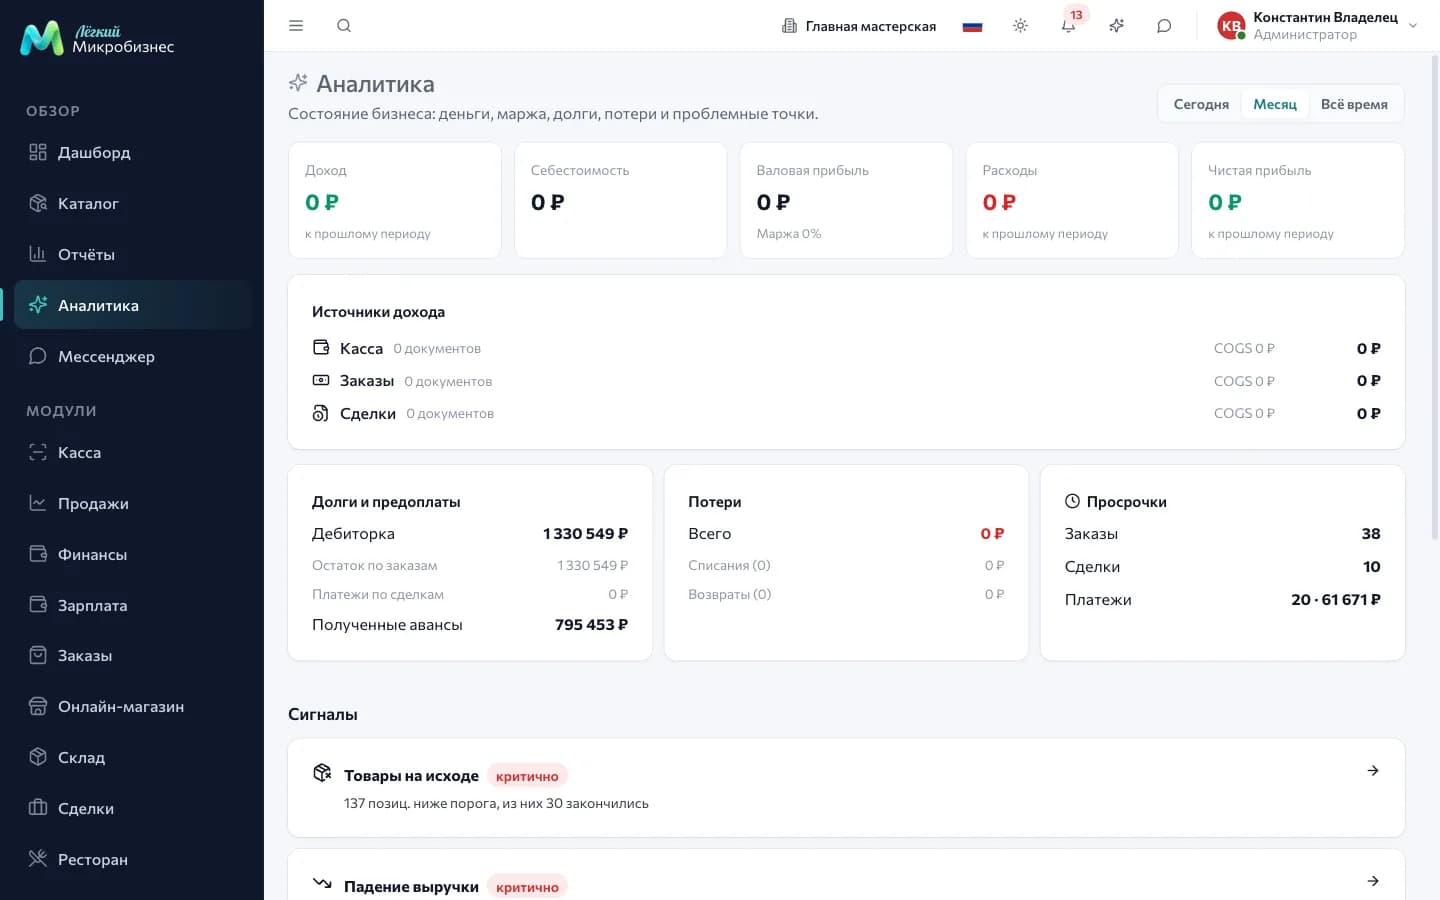Click the Ресторан utensils icon in sidebar
1440x900 pixels.
coord(38,859)
